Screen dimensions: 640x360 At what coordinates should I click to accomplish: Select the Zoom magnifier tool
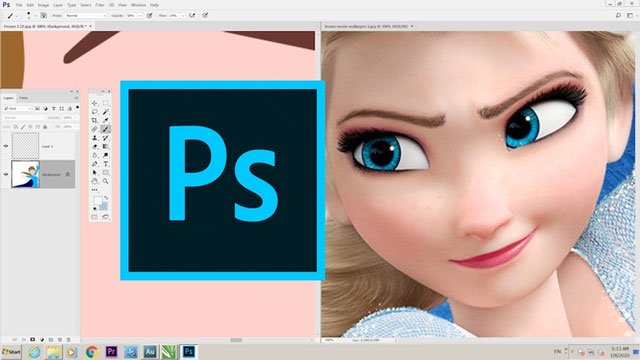pyautogui.click(x=105, y=181)
